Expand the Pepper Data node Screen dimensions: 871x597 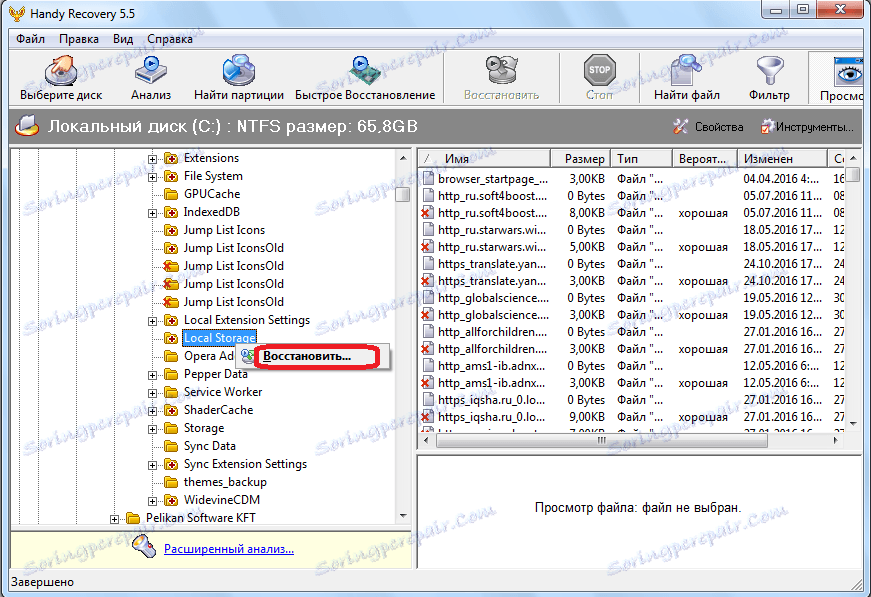pyautogui.click(x=152, y=375)
